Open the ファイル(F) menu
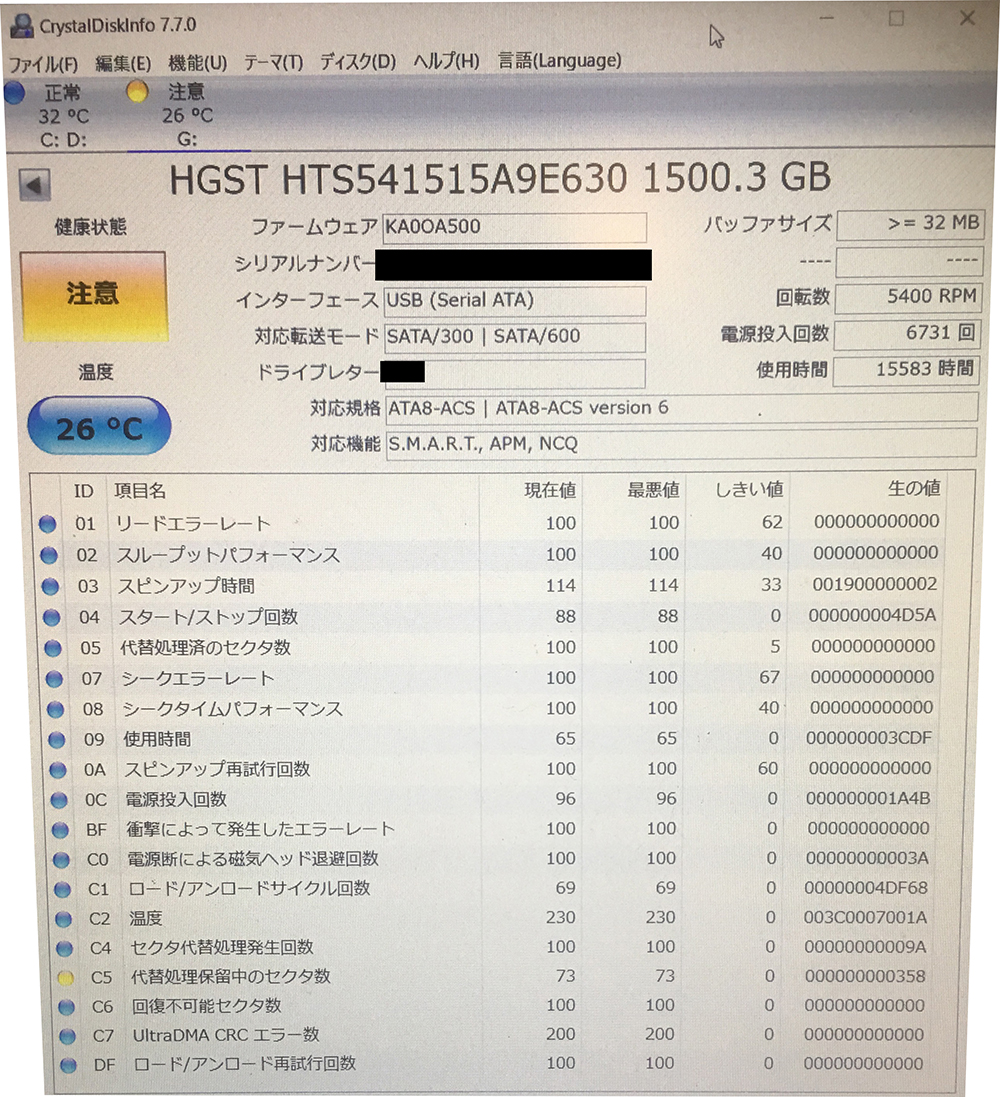Viewport: 1000px width, 1097px height. click(44, 61)
